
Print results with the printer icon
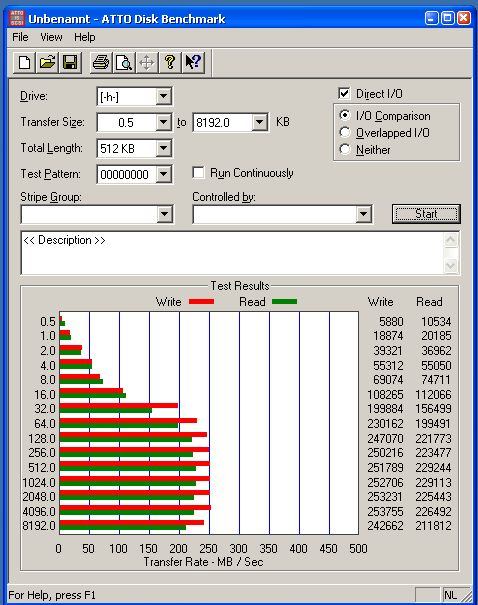pyautogui.click(x=101, y=62)
